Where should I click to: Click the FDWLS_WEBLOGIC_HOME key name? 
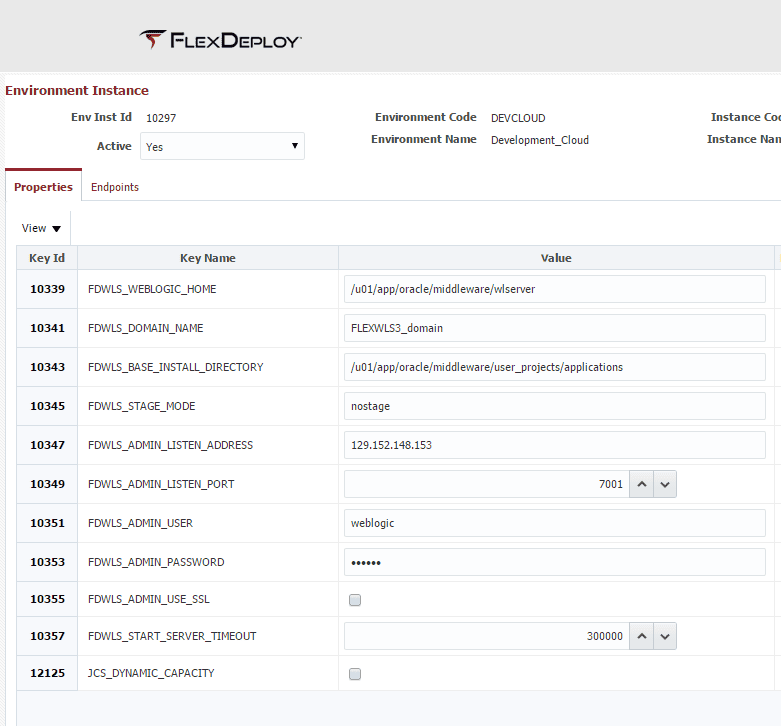coord(152,289)
